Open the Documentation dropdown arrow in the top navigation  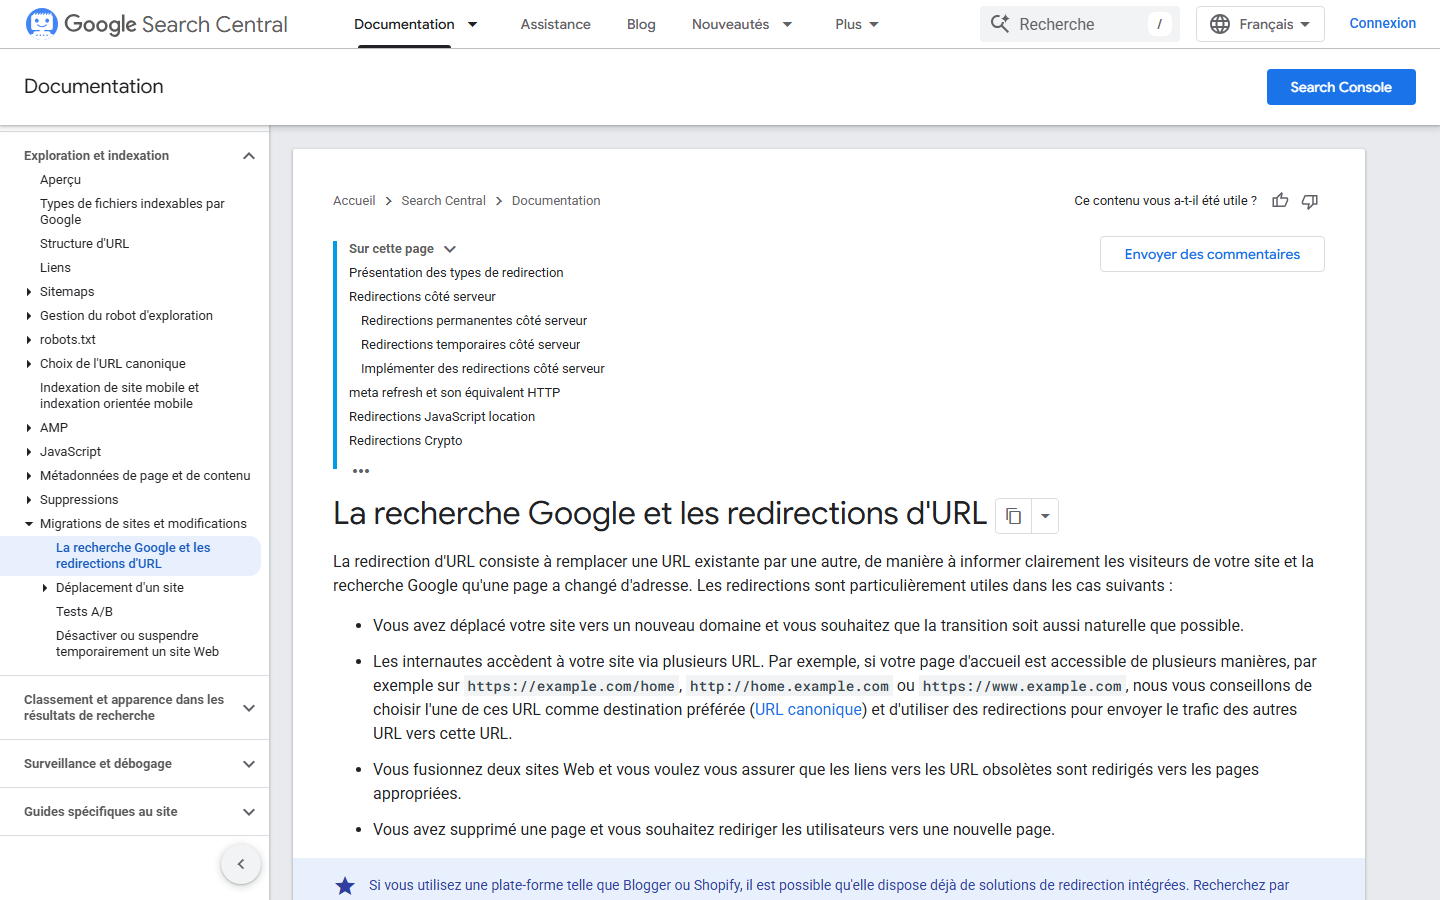pyautogui.click(x=473, y=24)
